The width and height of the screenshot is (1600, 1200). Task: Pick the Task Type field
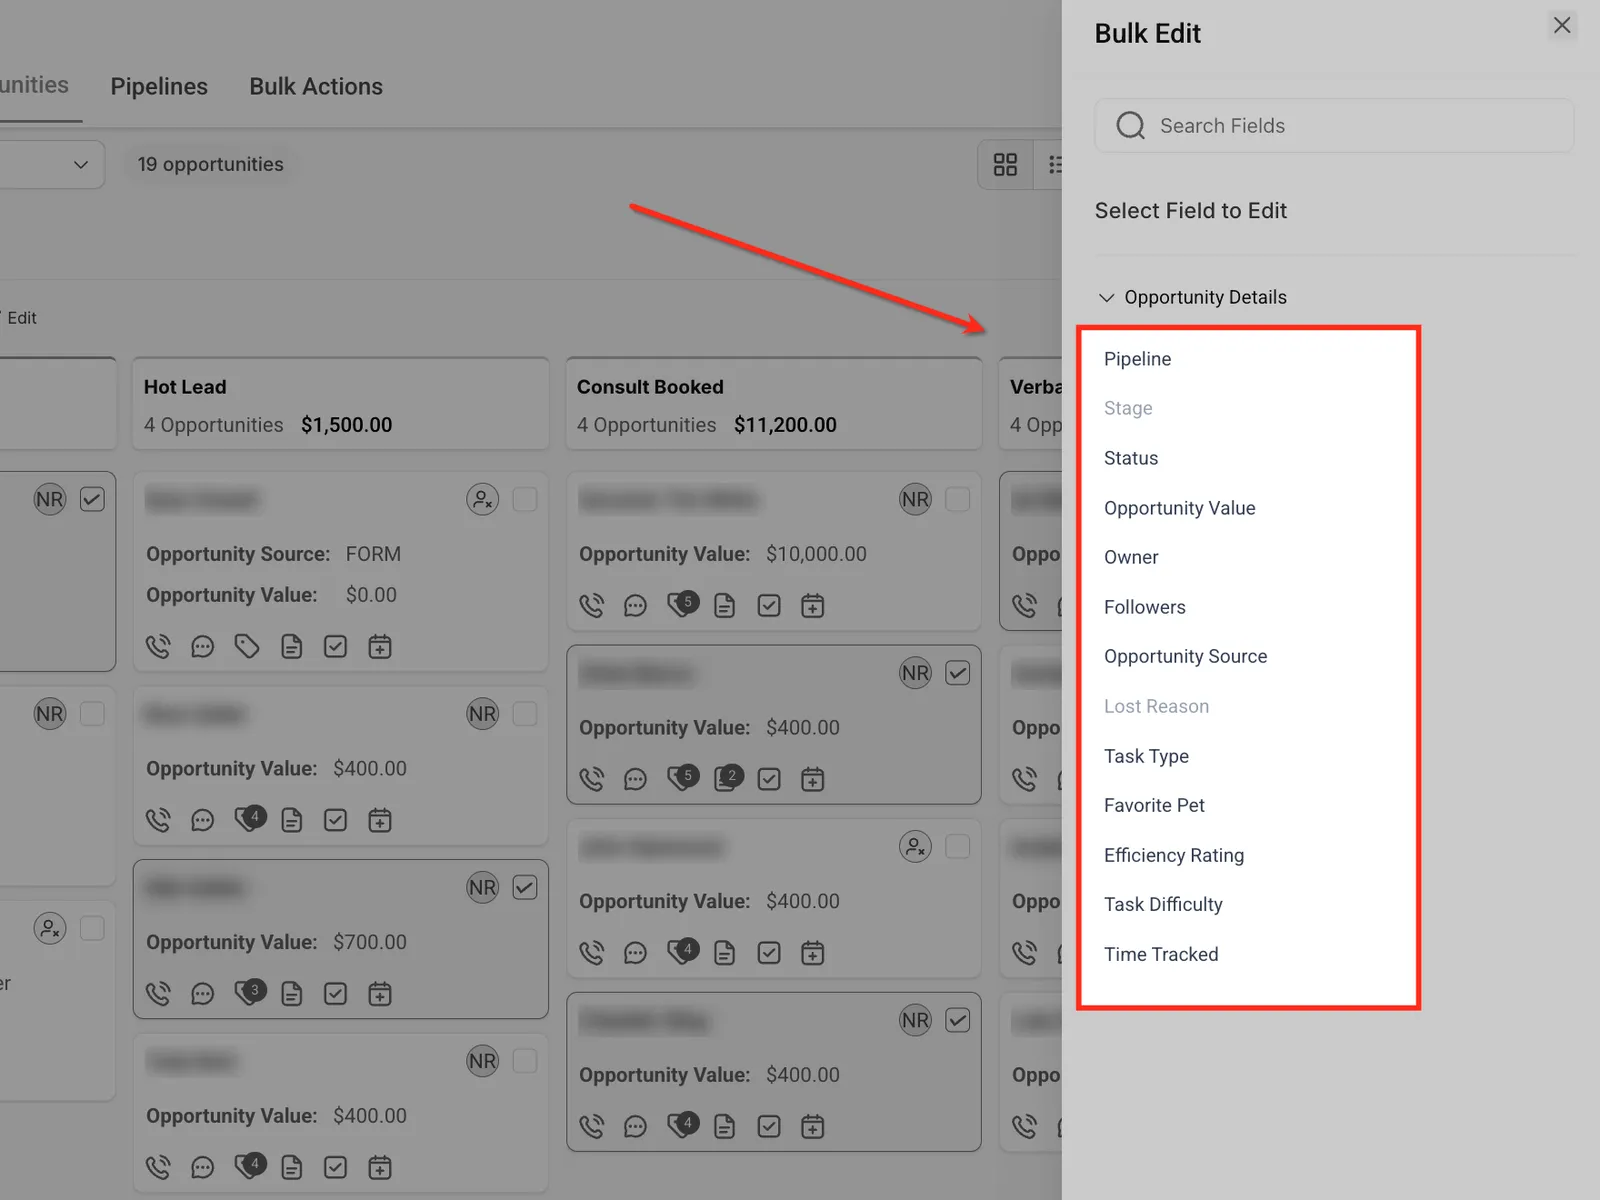(x=1147, y=756)
